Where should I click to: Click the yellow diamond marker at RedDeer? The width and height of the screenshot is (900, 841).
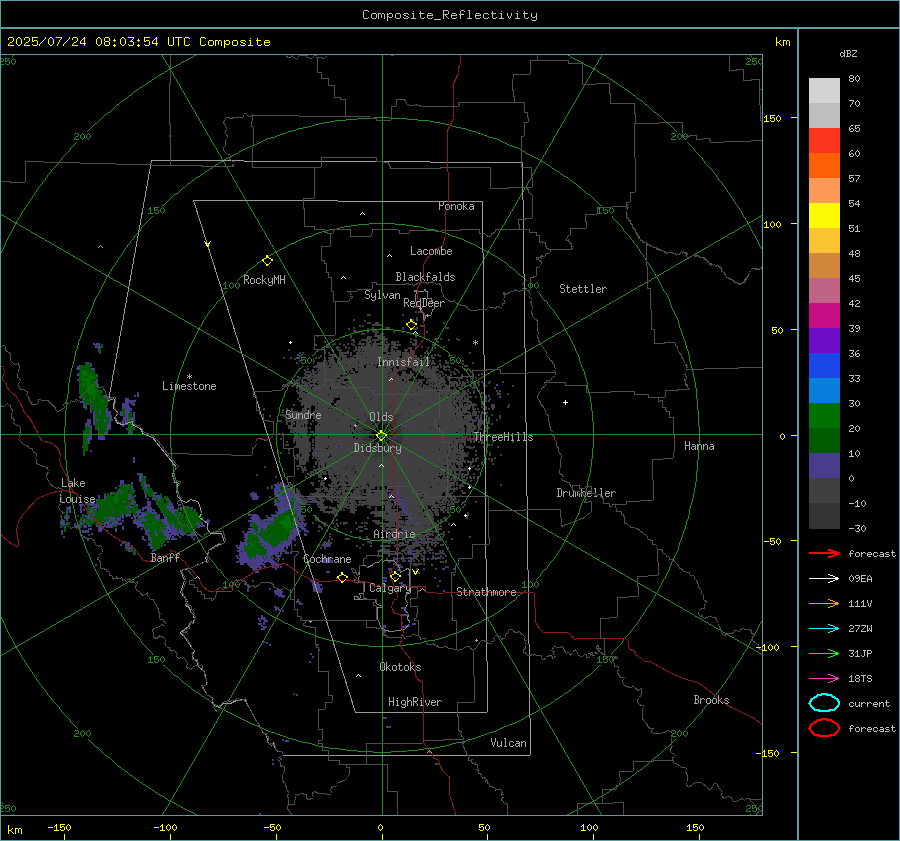click(x=411, y=325)
